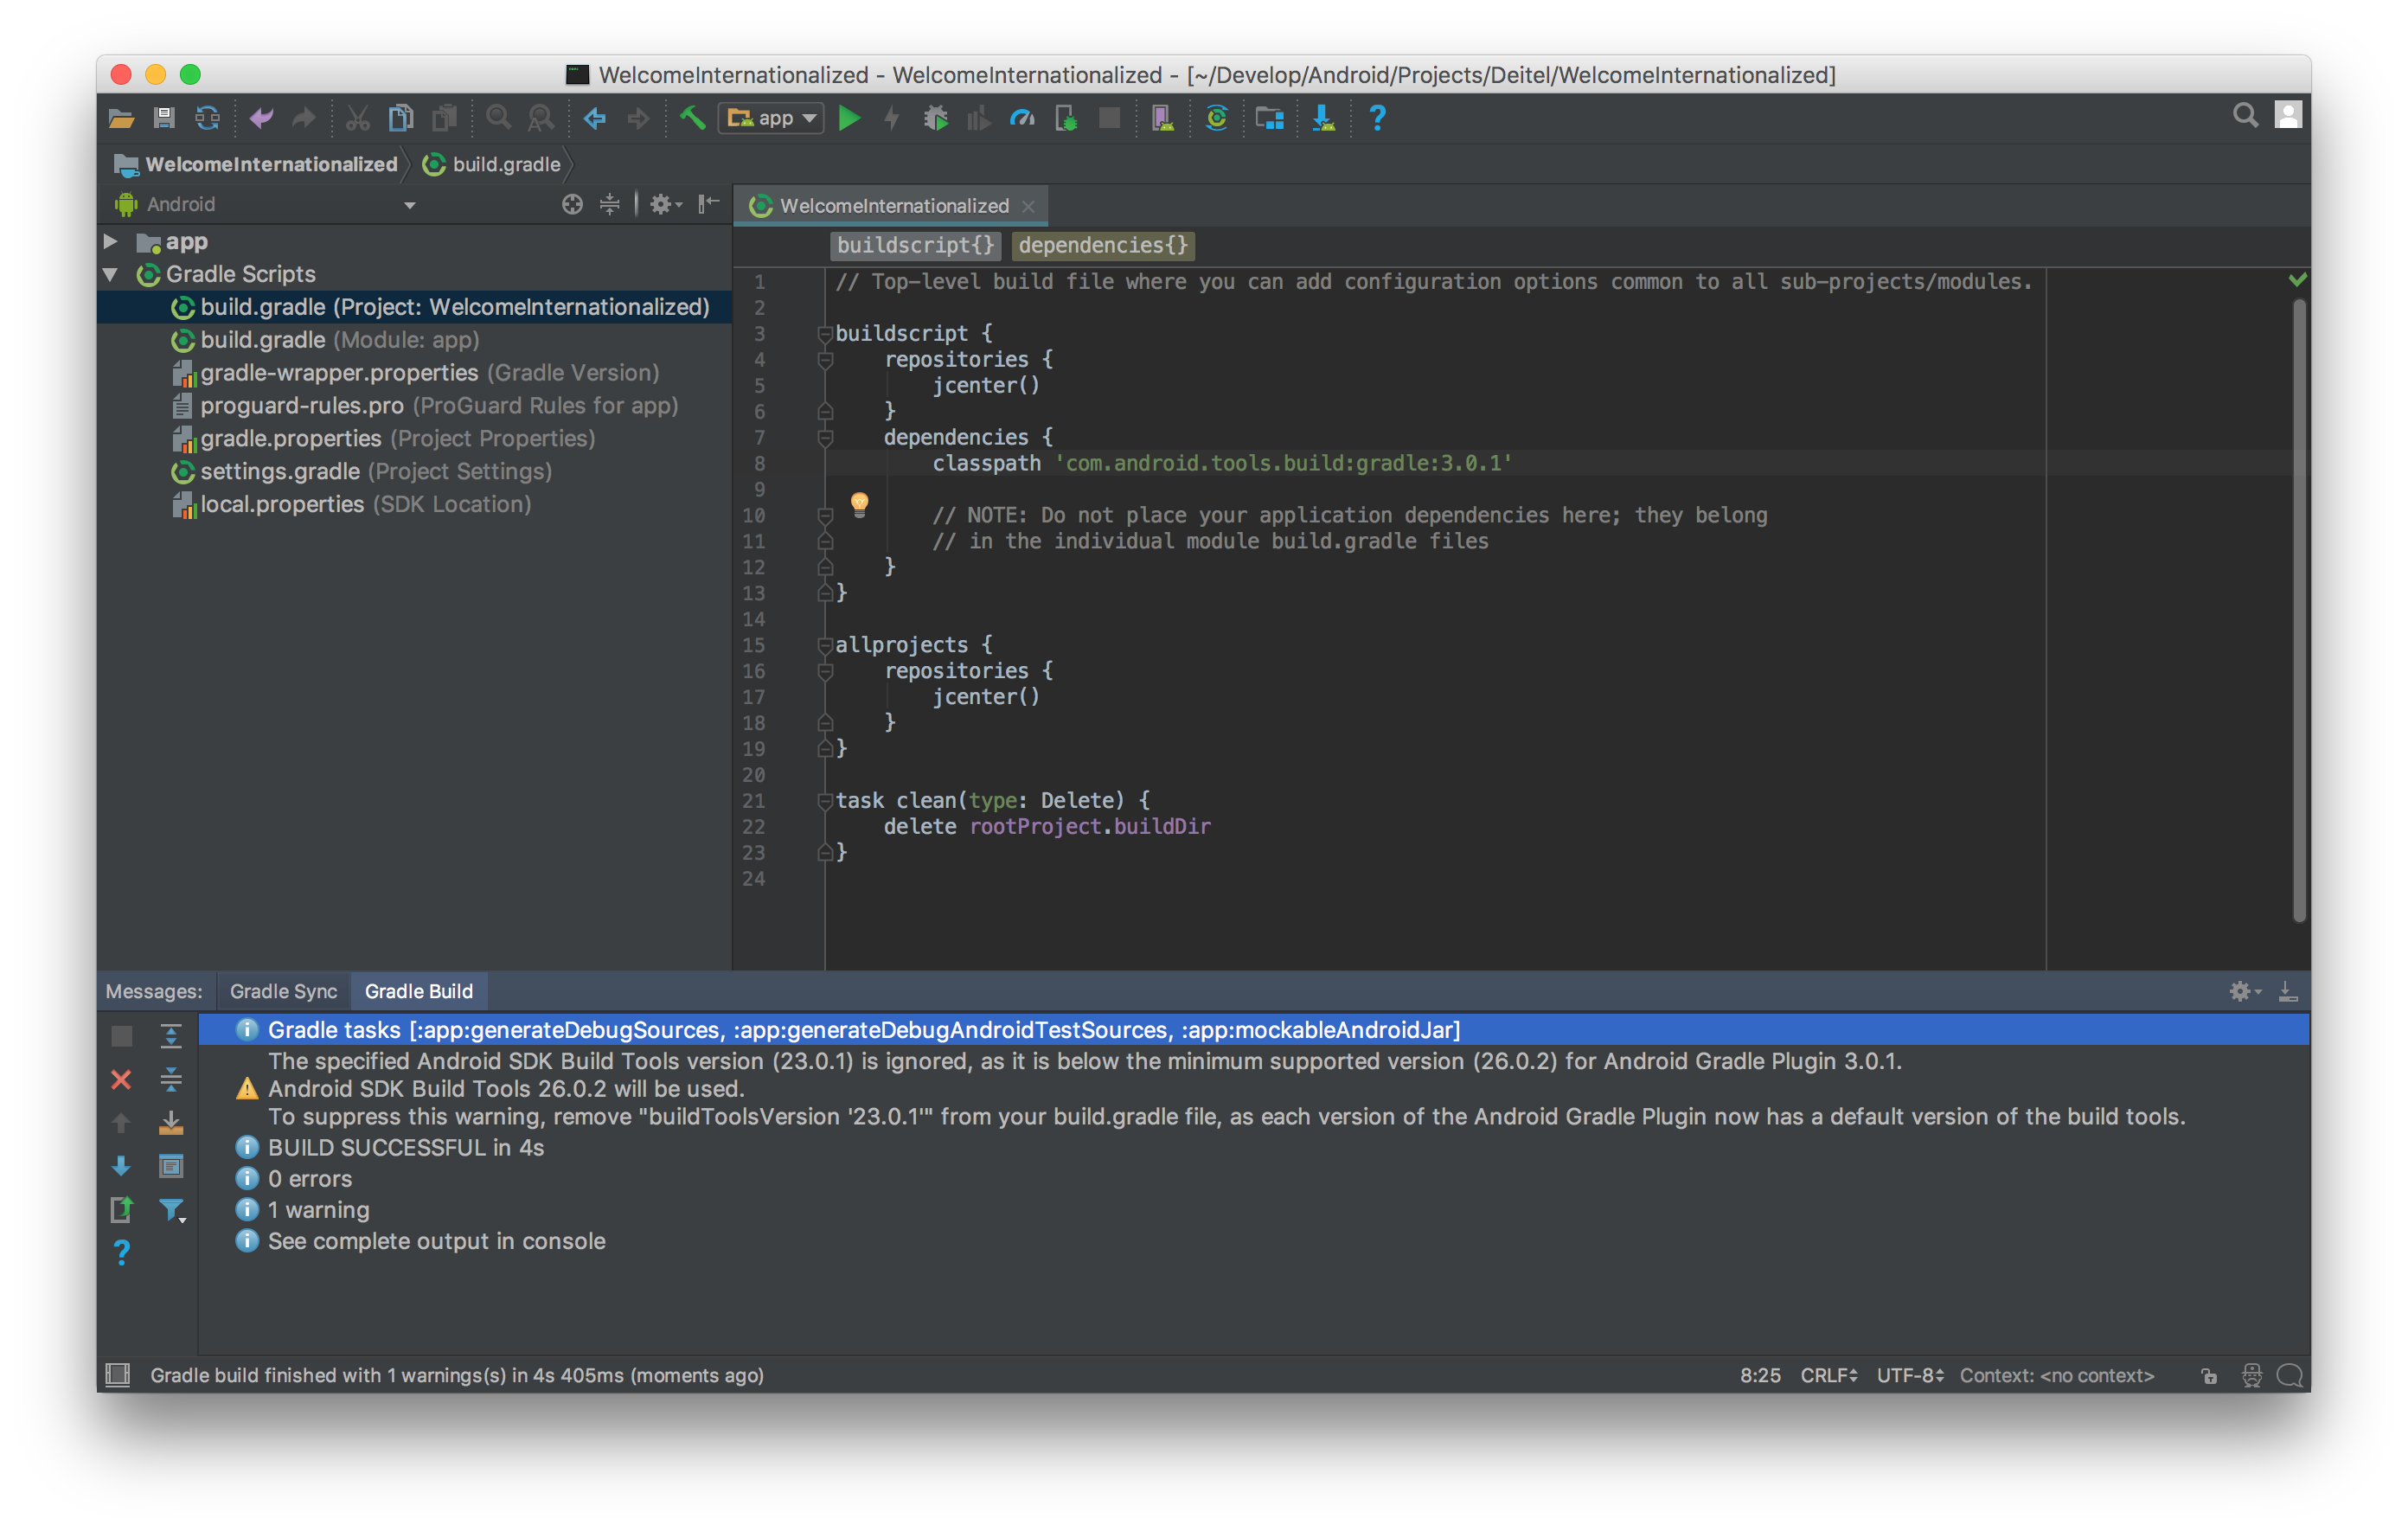The height and width of the screenshot is (1531, 2408).
Task: Close the Messages panel with red X
Action: coord(121,1079)
